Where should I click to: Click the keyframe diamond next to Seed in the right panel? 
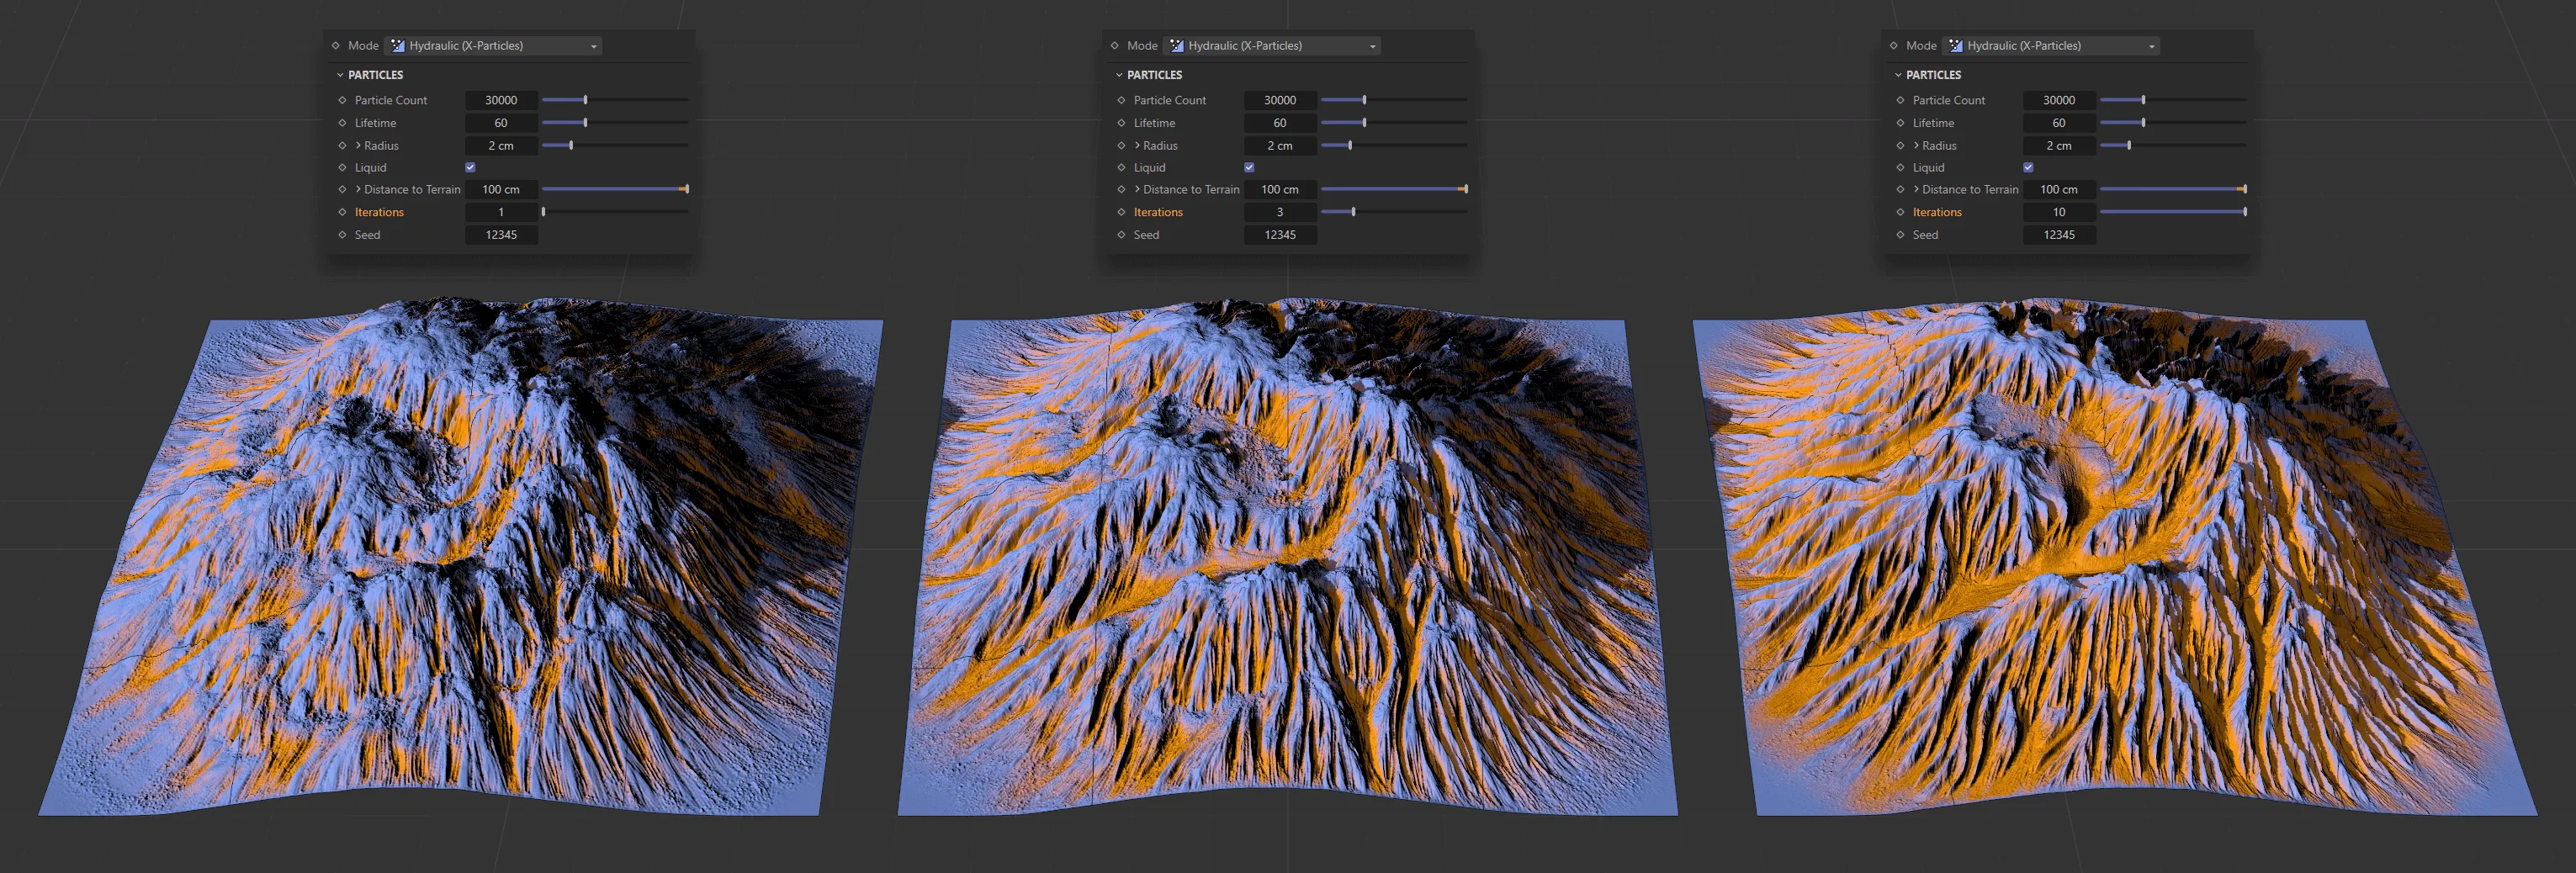tap(1903, 234)
